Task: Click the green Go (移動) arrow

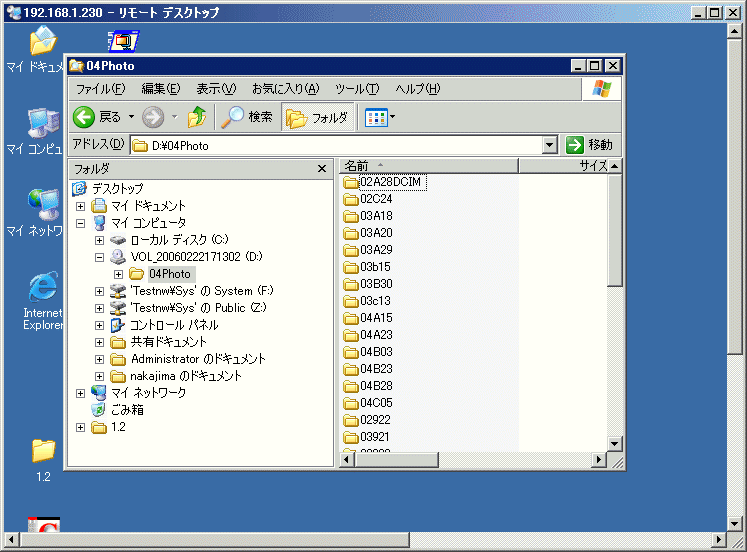Action: pyautogui.click(x=575, y=145)
